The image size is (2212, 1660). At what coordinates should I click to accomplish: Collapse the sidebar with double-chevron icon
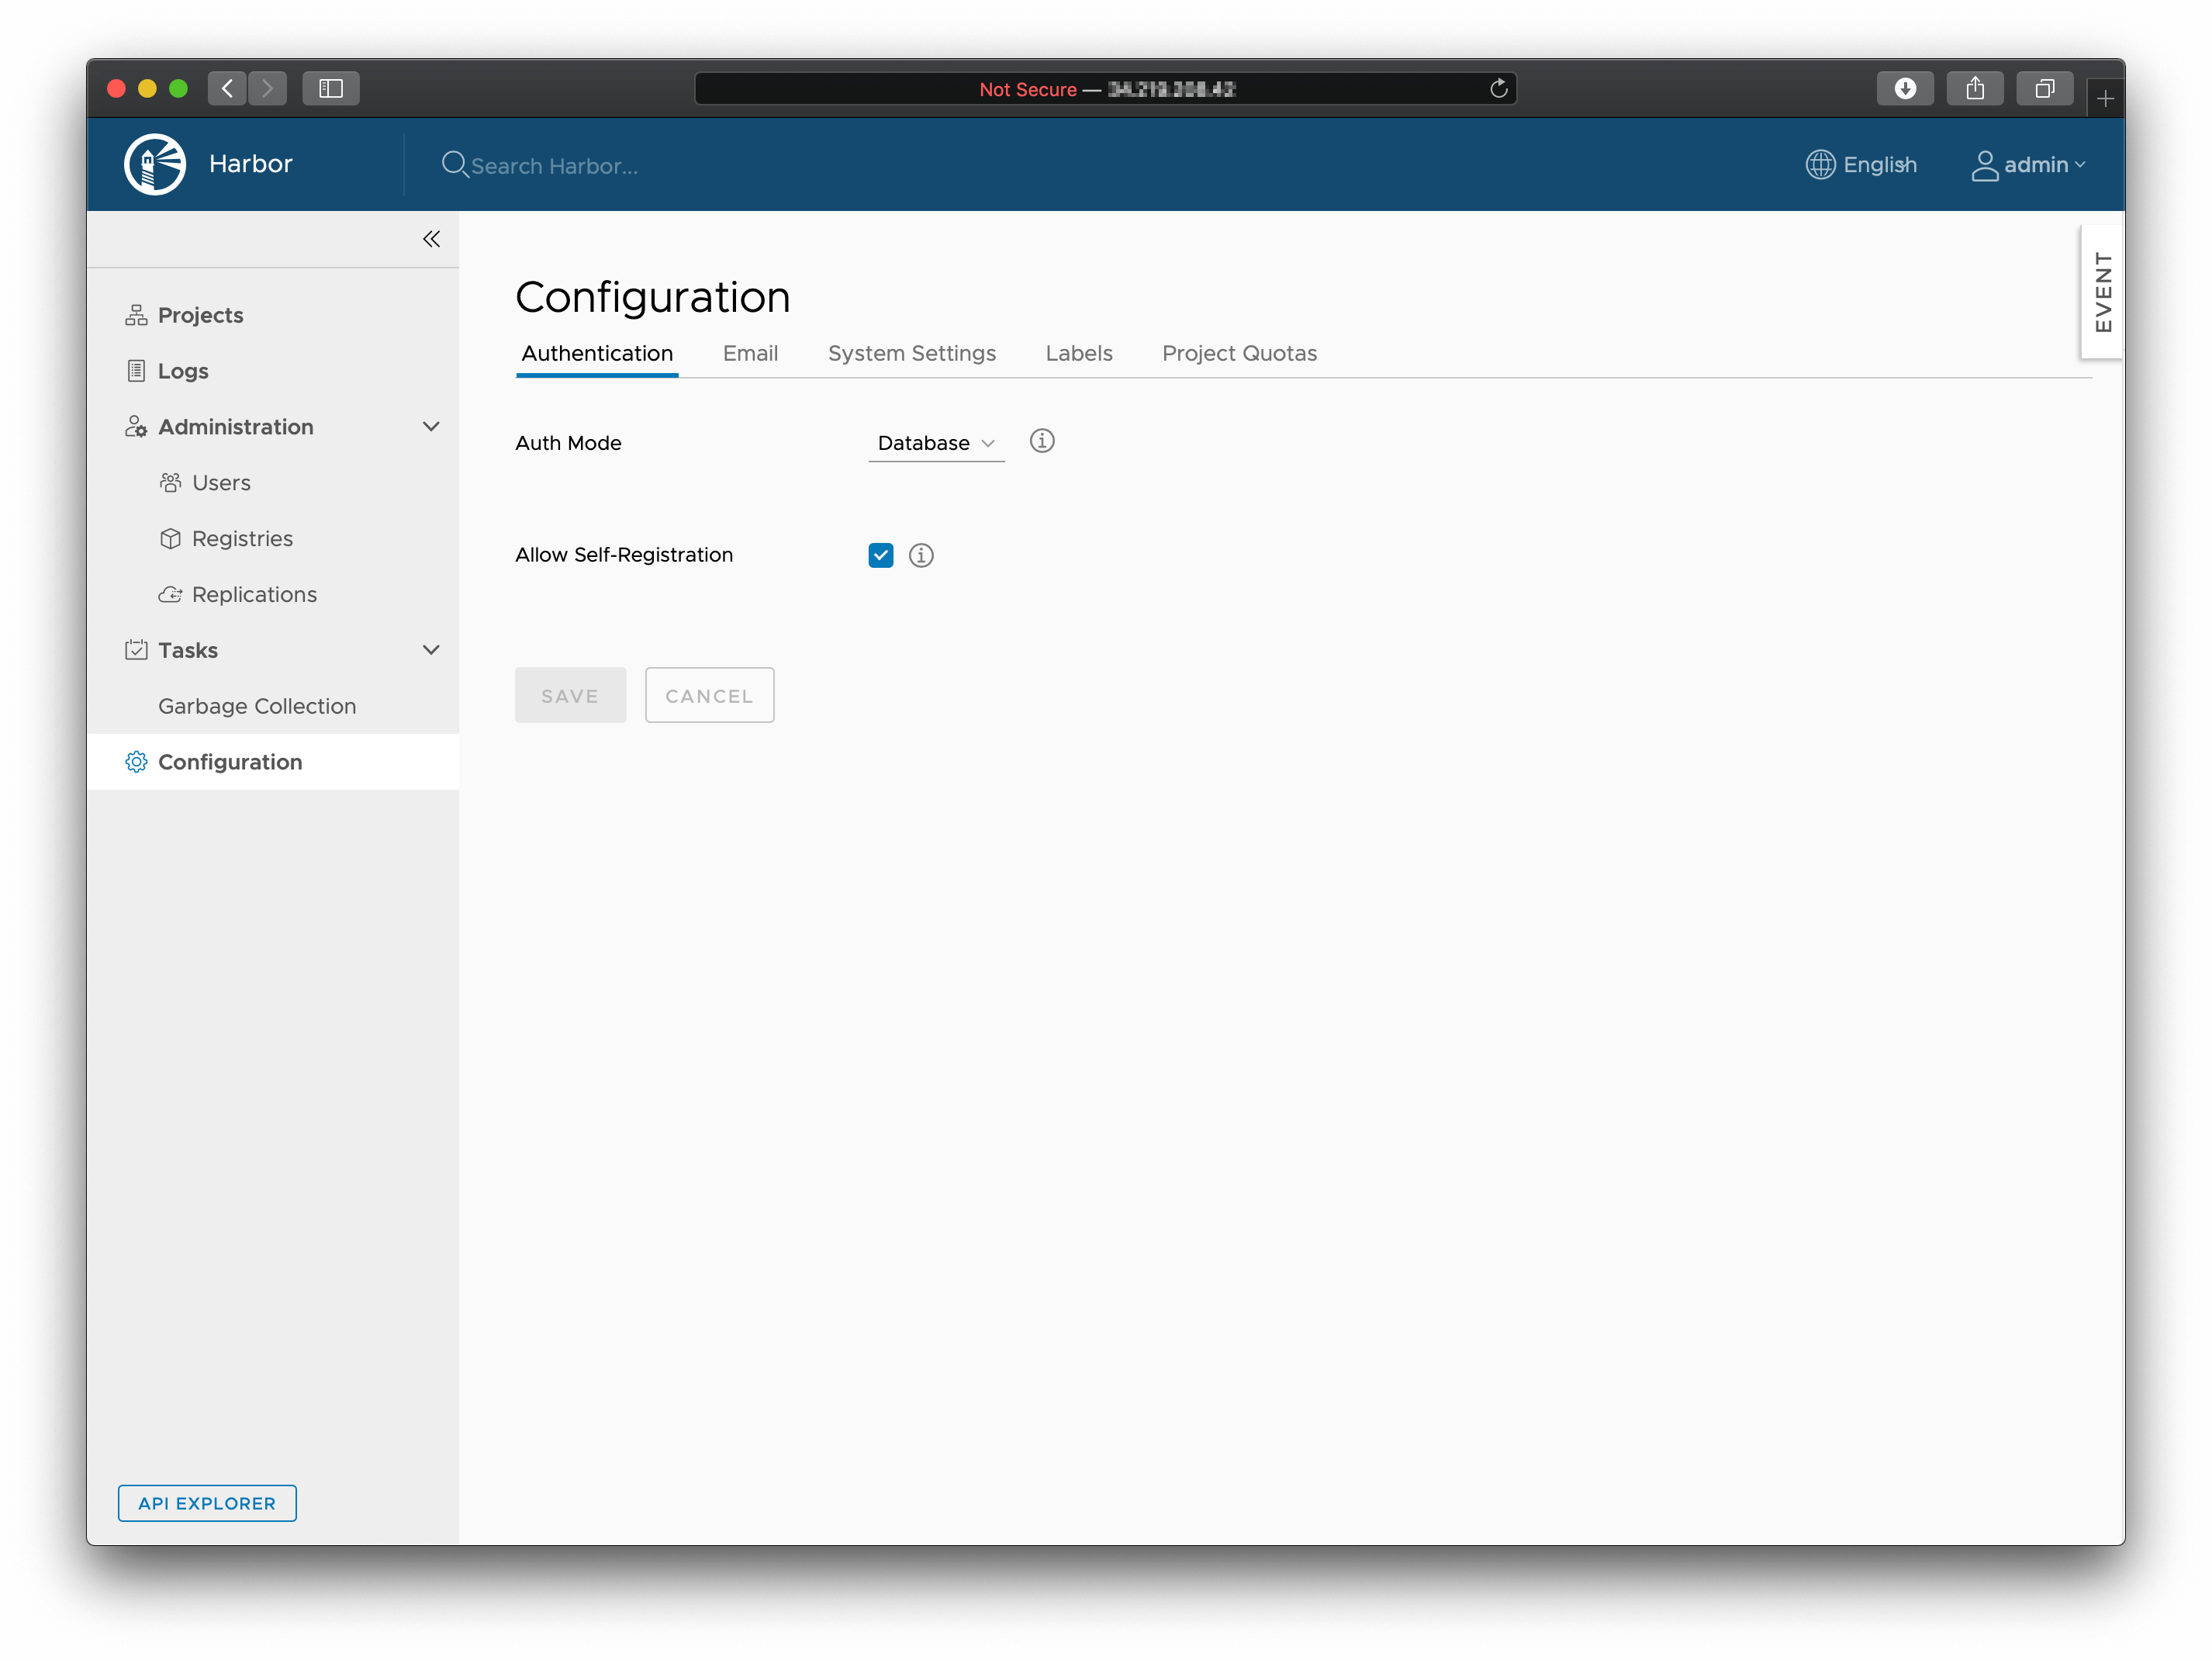(431, 239)
